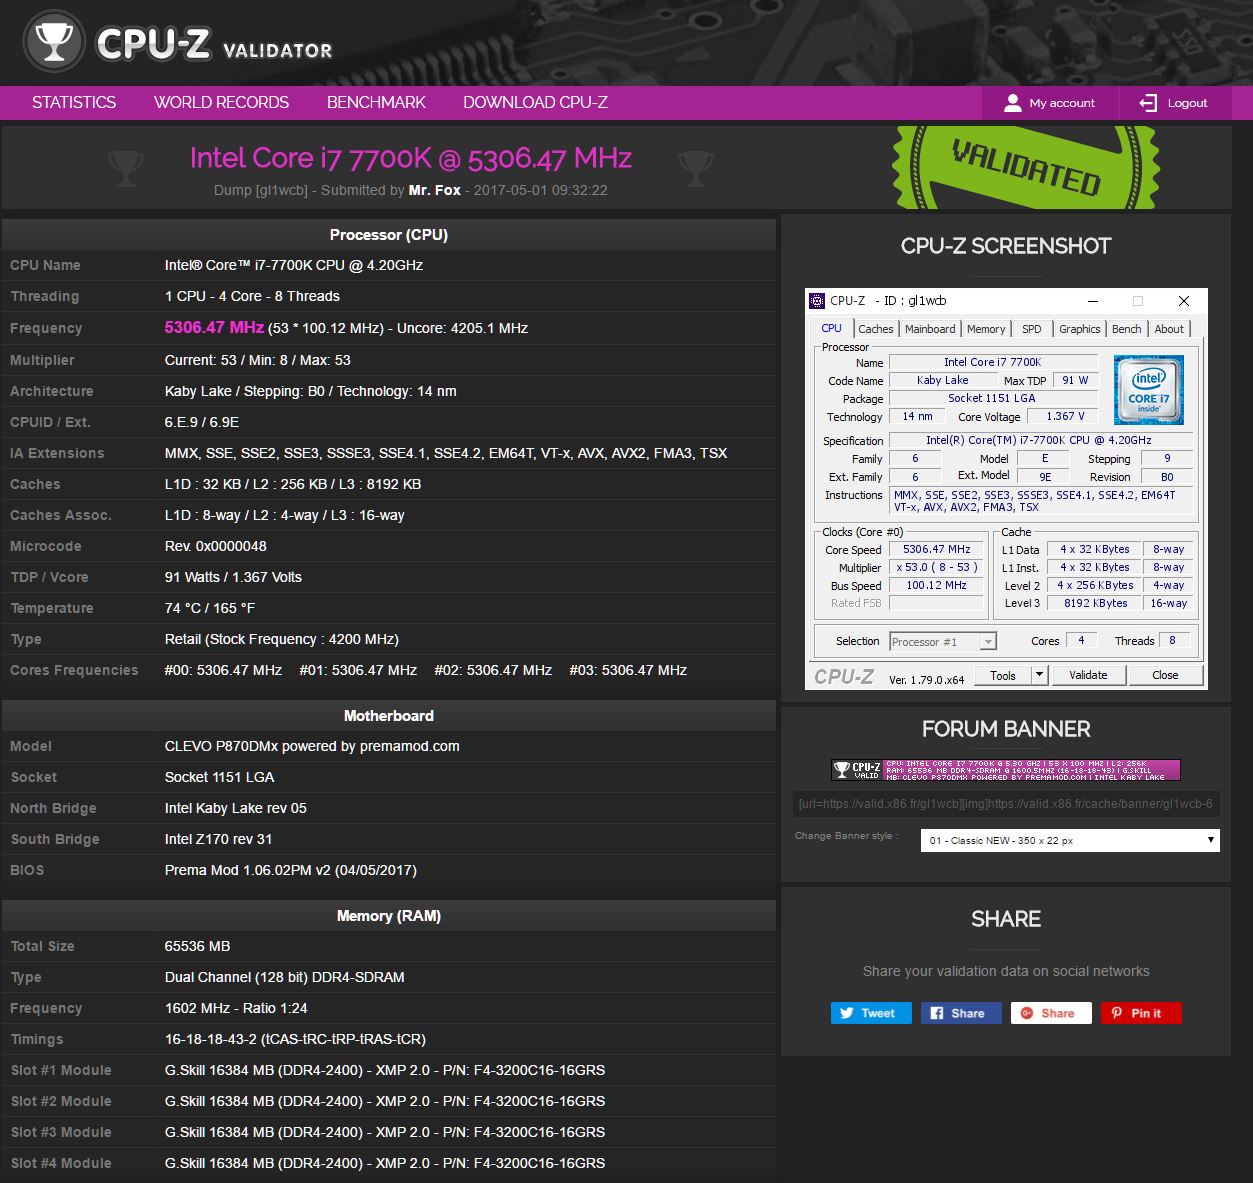1253x1183 pixels.
Task: Click the Twitter bird icon on Tweet
Action: (847, 1013)
